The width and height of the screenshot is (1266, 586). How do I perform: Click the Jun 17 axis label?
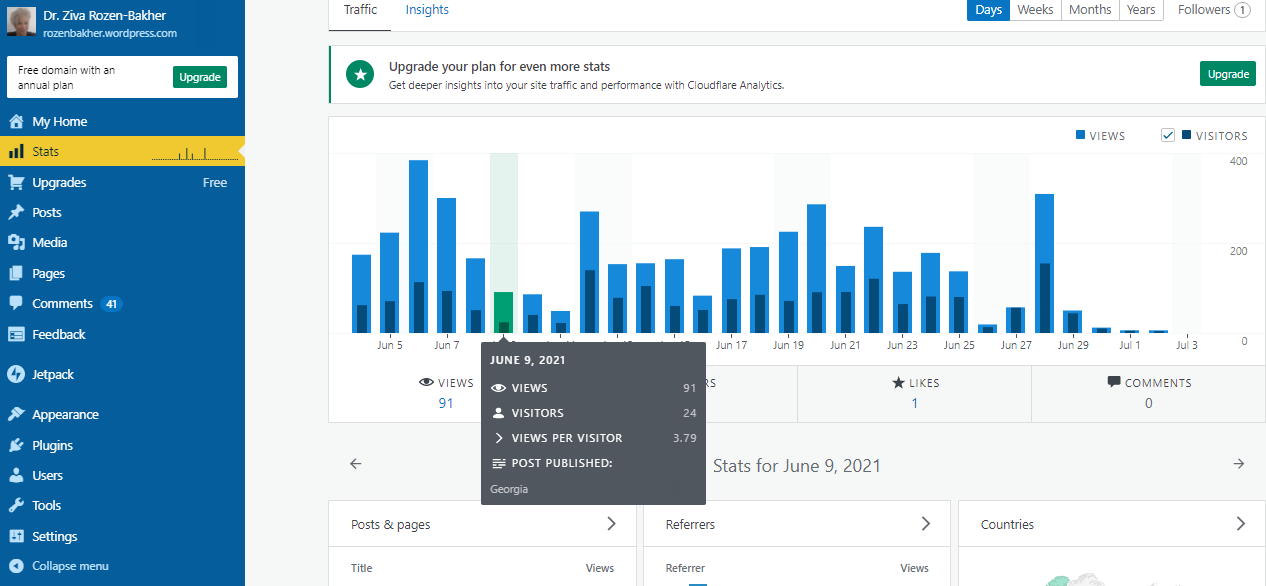(732, 345)
